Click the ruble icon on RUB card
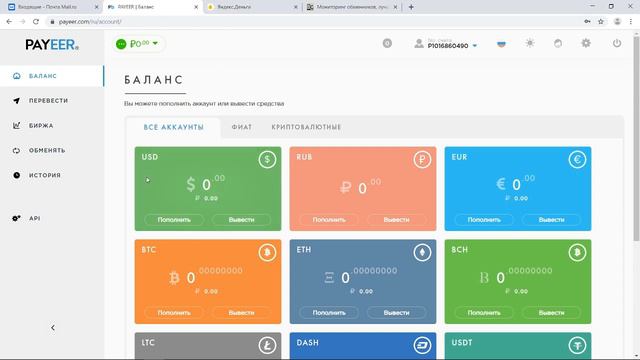Screen dimensions: 640x360 coord(422,160)
